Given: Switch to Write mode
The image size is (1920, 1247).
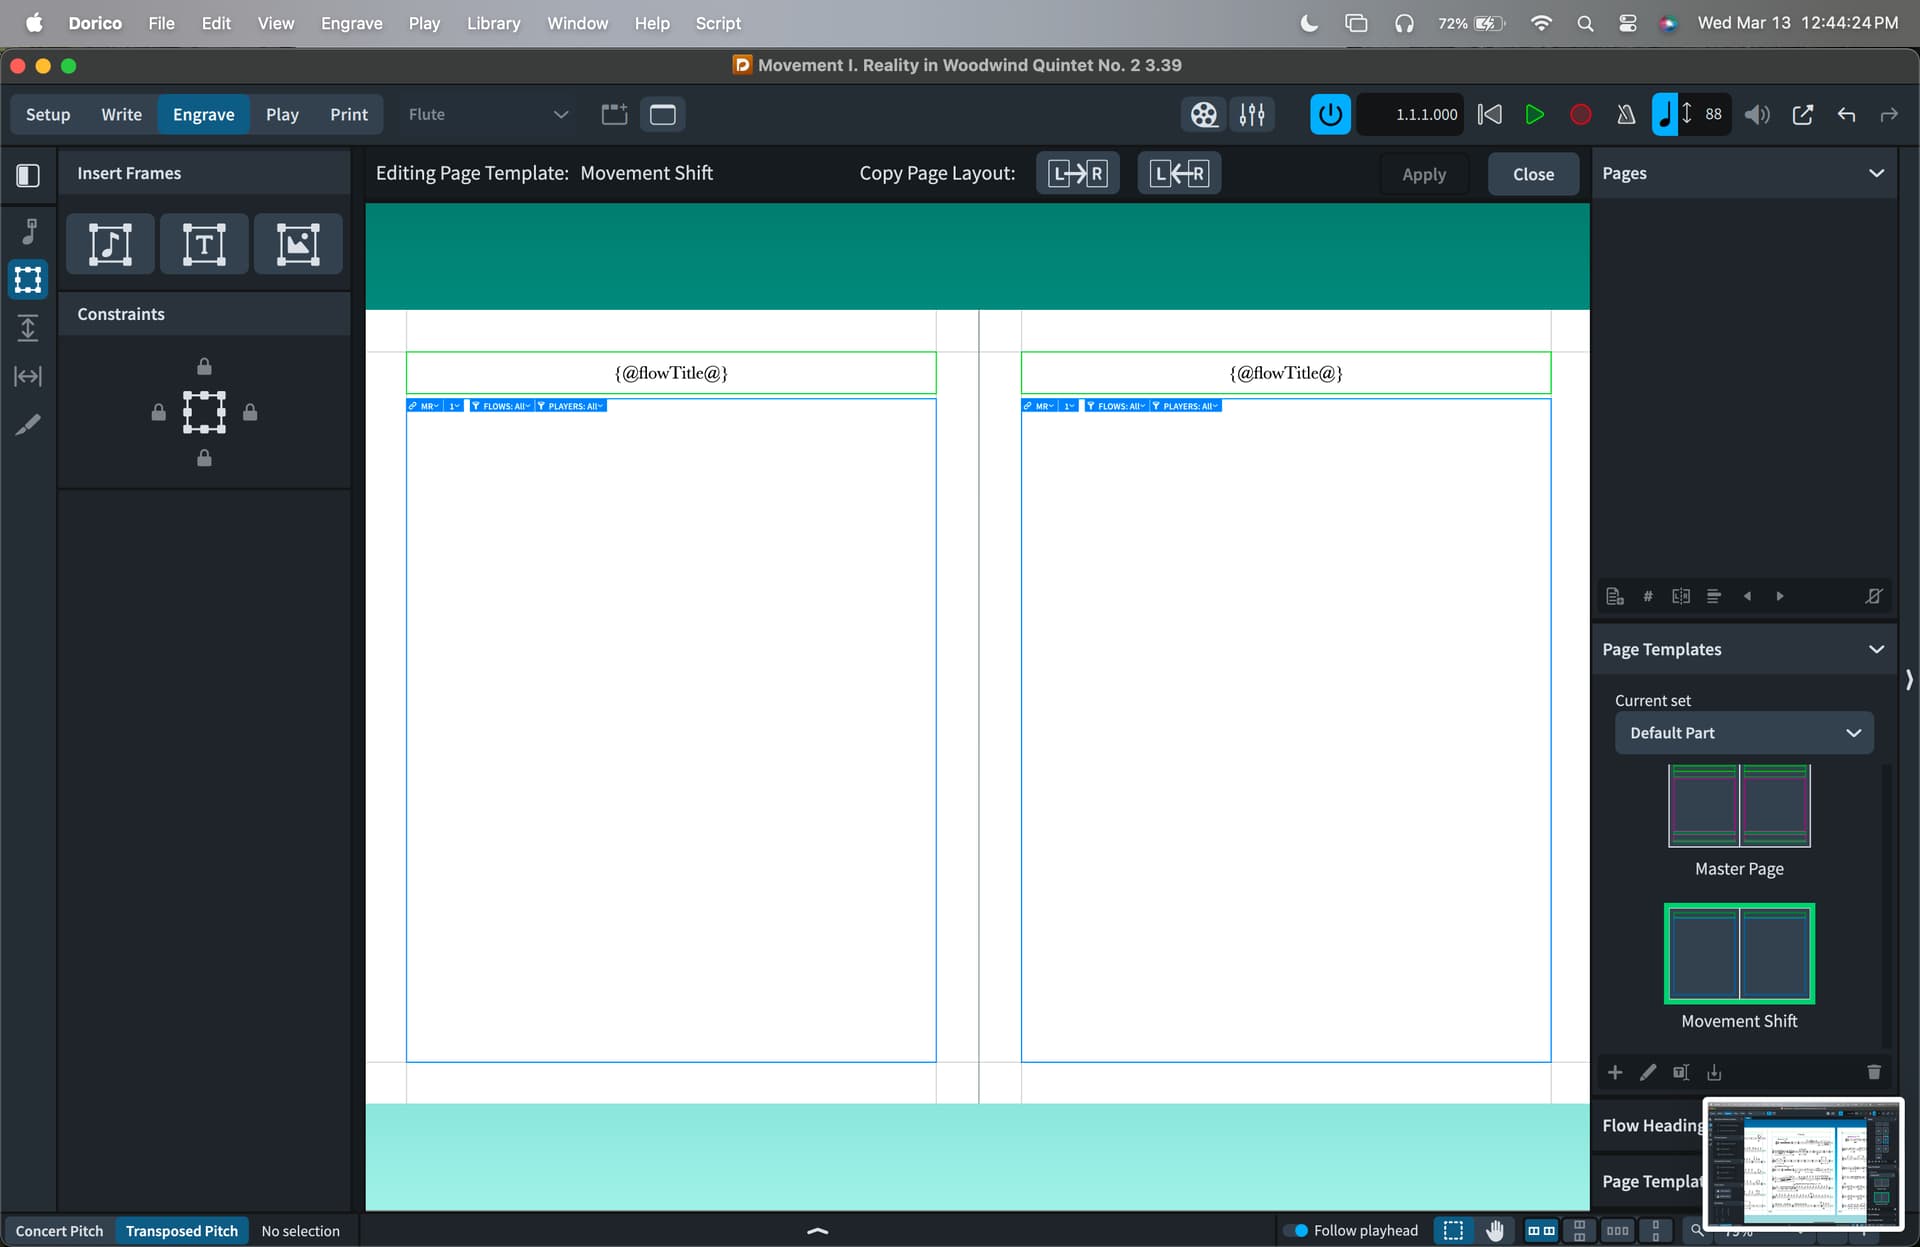Looking at the screenshot, I should pos(121,114).
